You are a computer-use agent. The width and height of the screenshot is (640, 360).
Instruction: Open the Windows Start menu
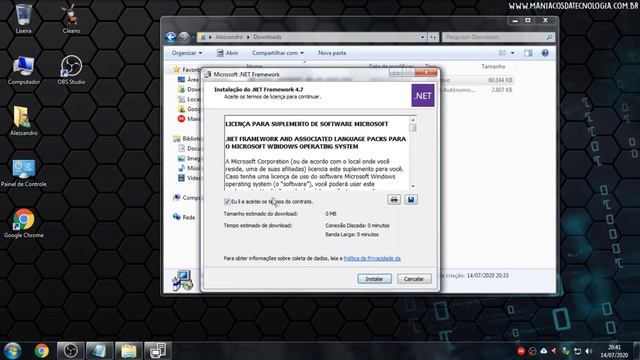point(12,351)
